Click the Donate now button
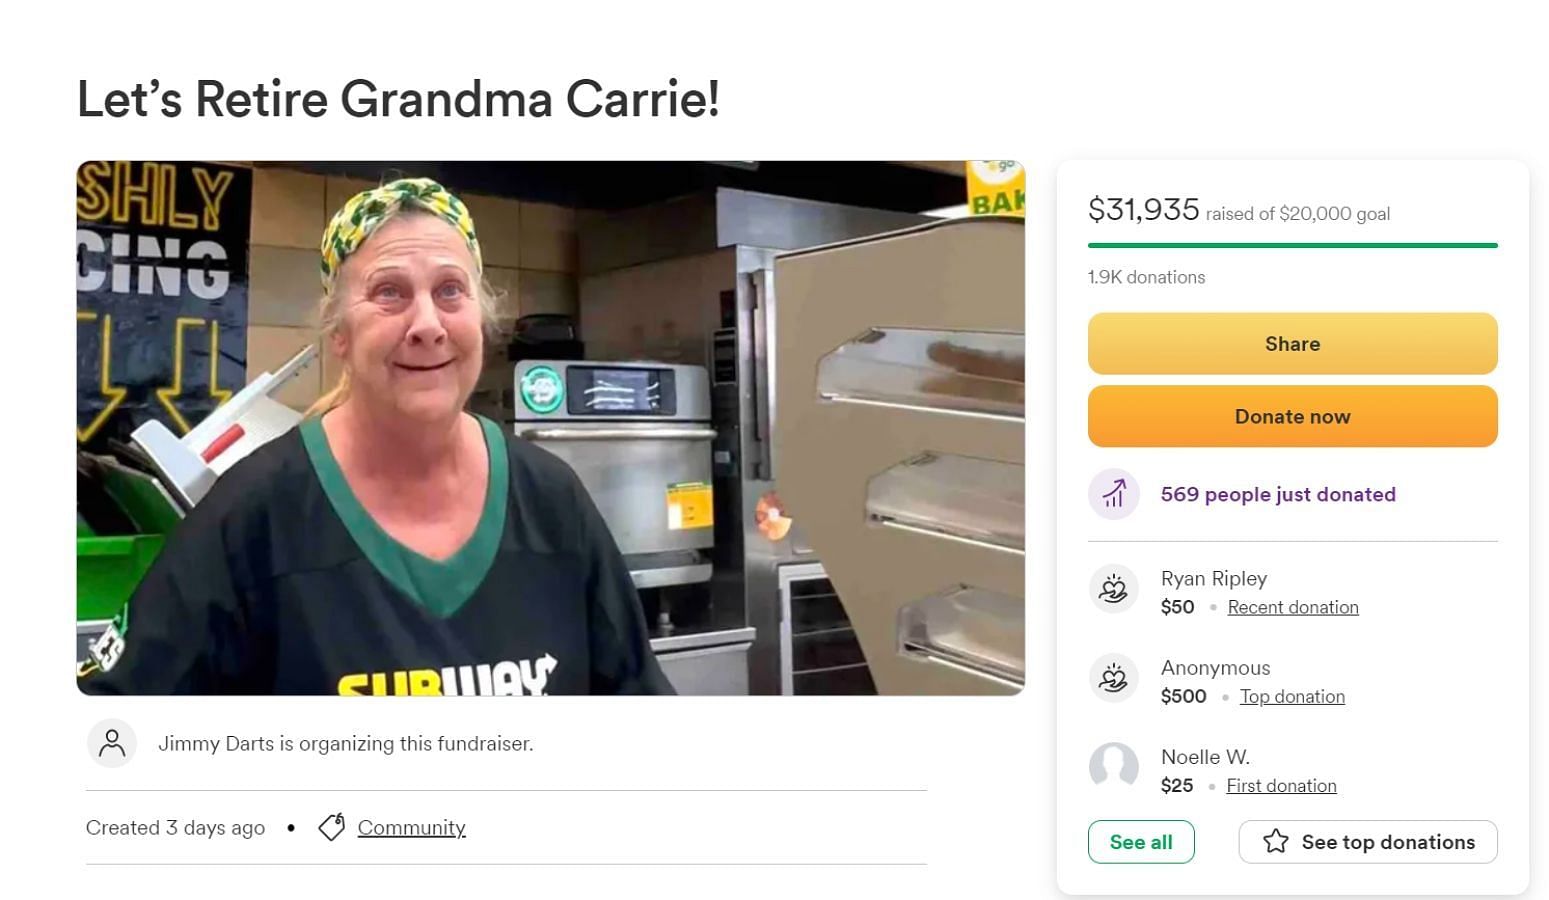This screenshot has width=1549, height=900. [x=1293, y=416]
